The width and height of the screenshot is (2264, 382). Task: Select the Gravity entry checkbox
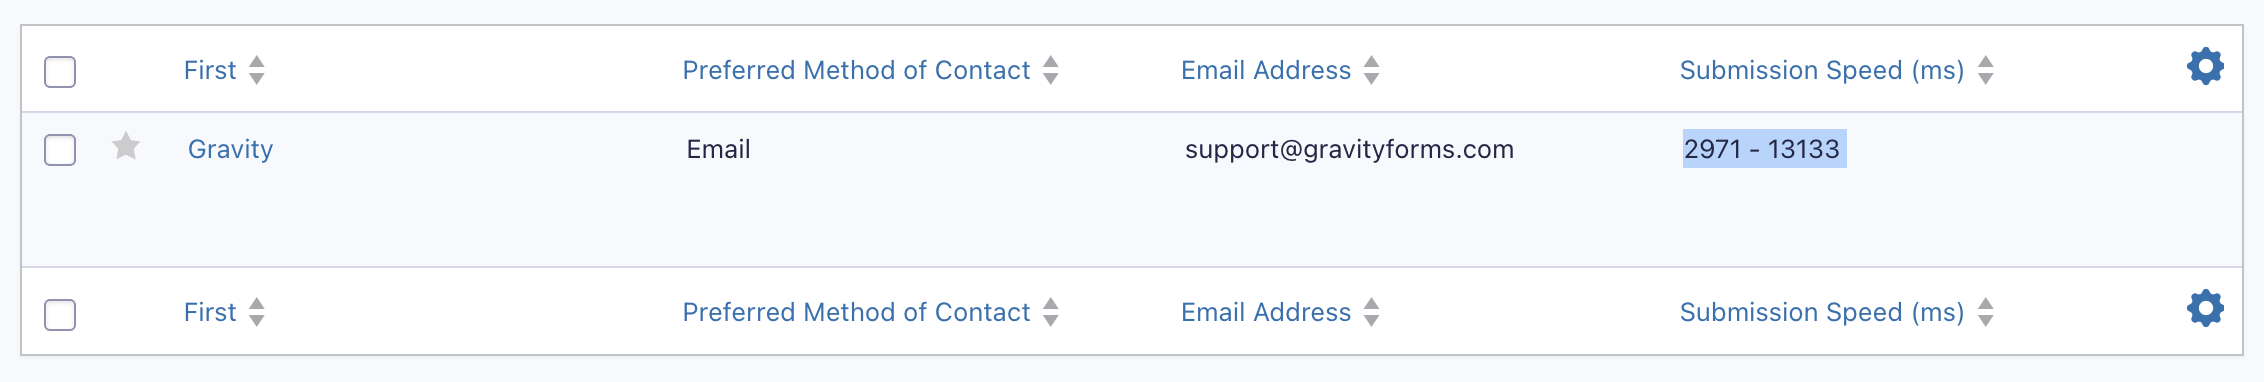pos(60,150)
